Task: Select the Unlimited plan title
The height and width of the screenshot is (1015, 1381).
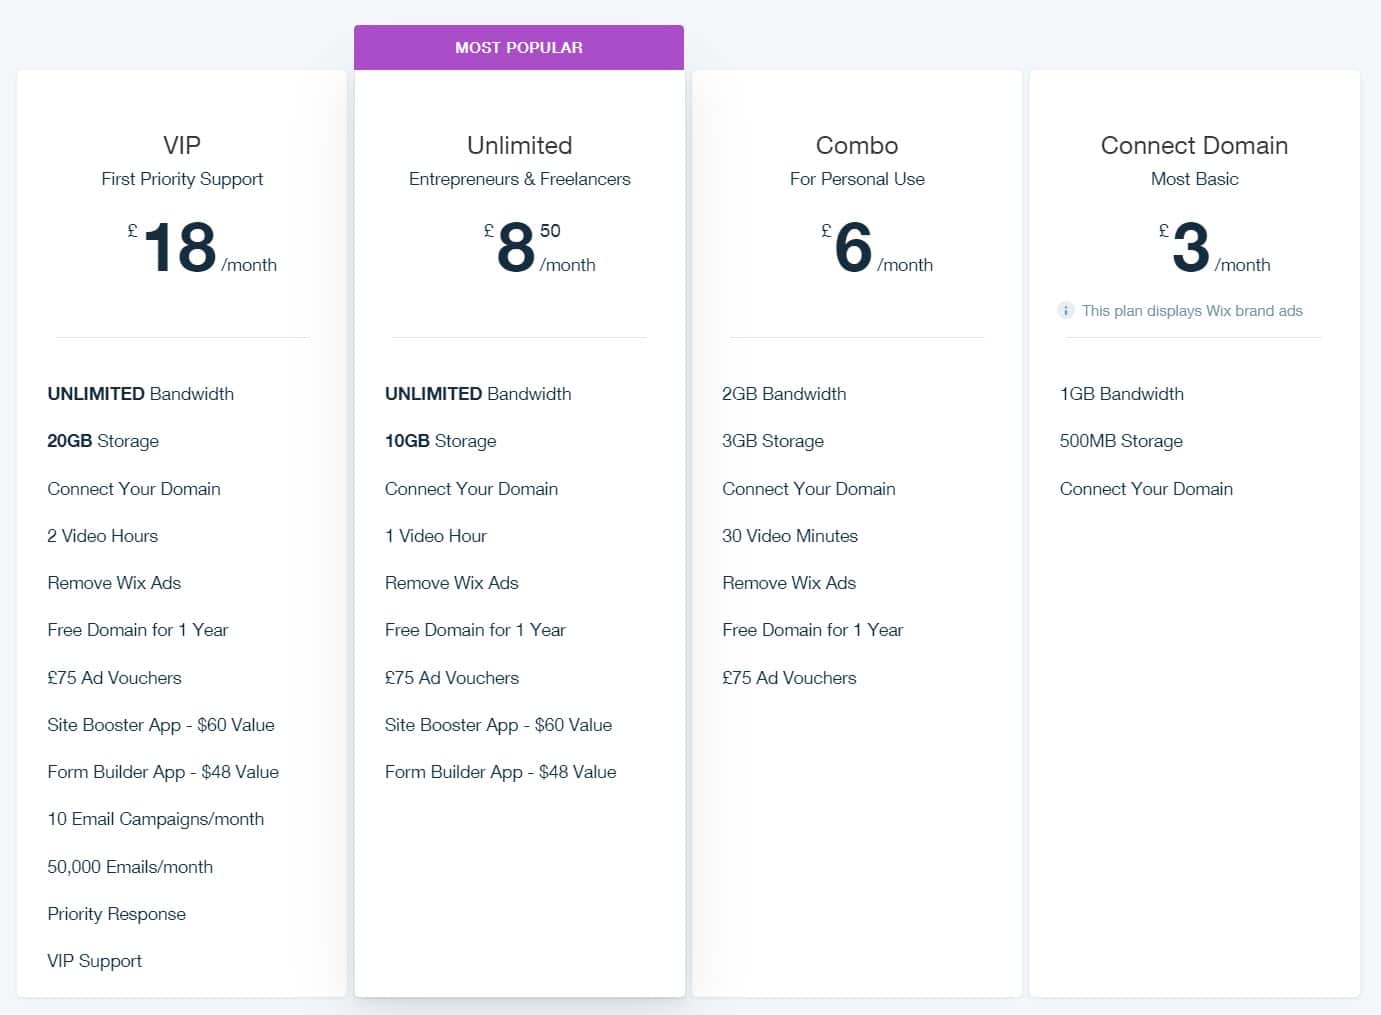Action: [520, 146]
